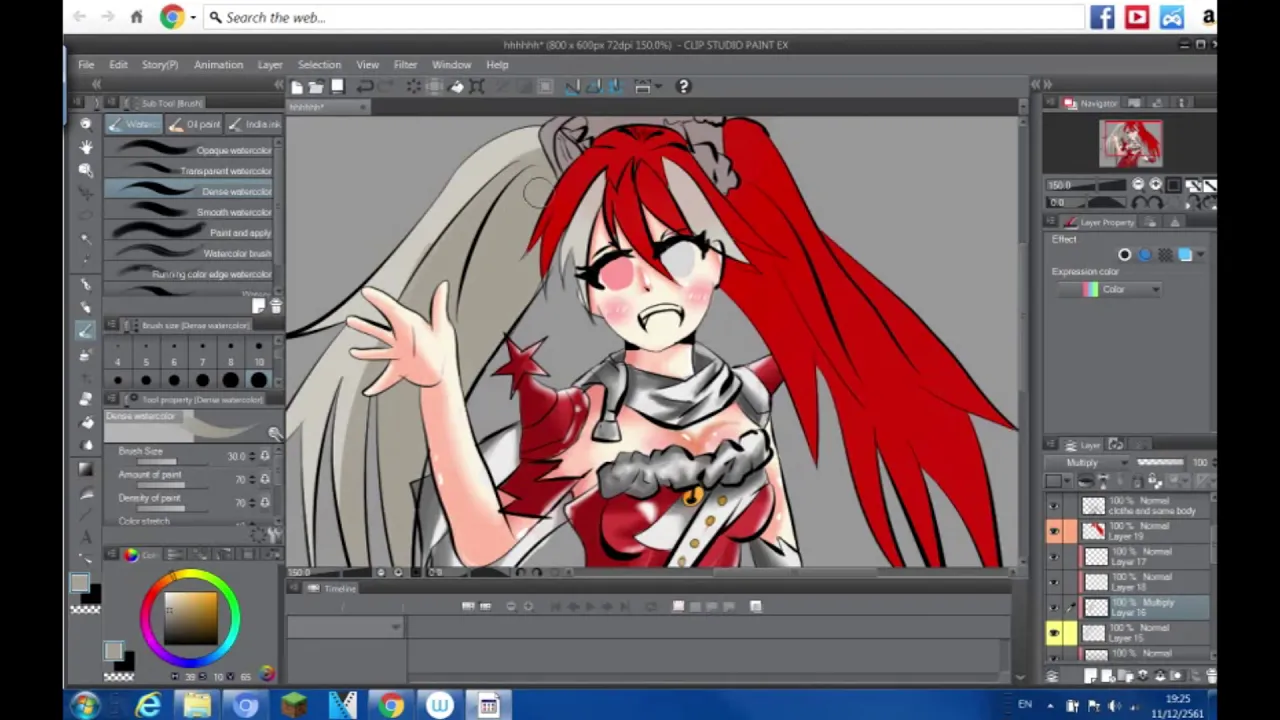The image size is (1280, 720).
Task: Click navigator canvas thumbnail
Action: (1131, 143)
